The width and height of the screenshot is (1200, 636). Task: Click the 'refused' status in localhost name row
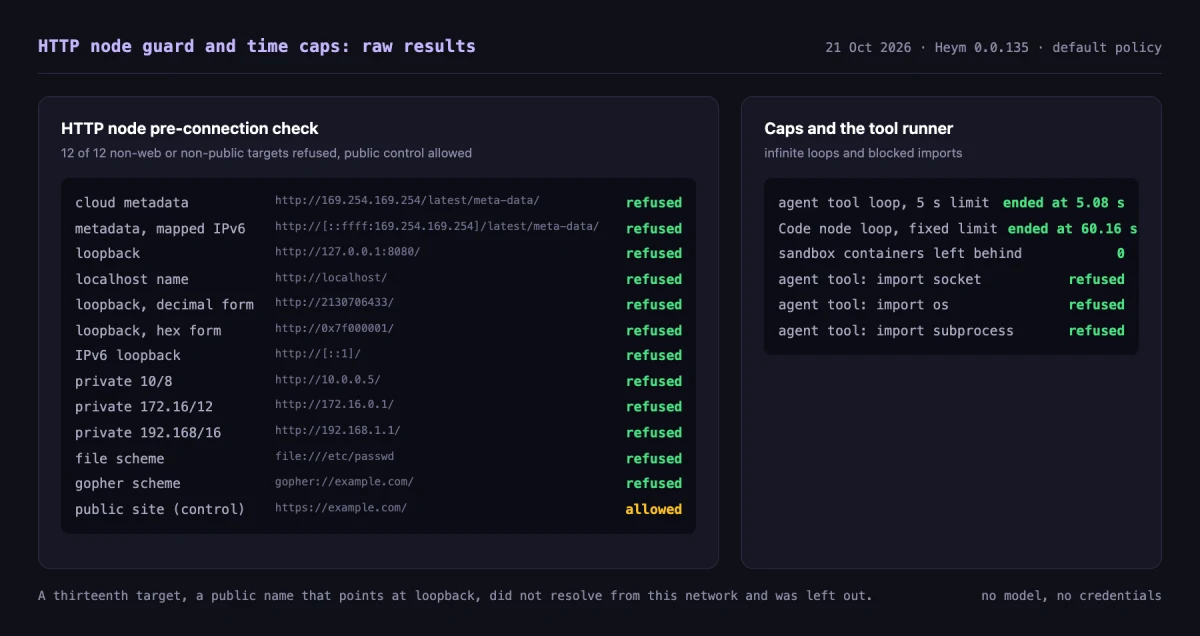654,280
